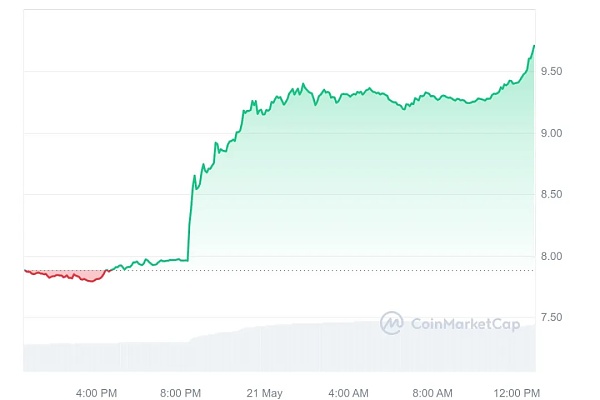Click the price line's final peak at far right

click(x=534, y=46)
